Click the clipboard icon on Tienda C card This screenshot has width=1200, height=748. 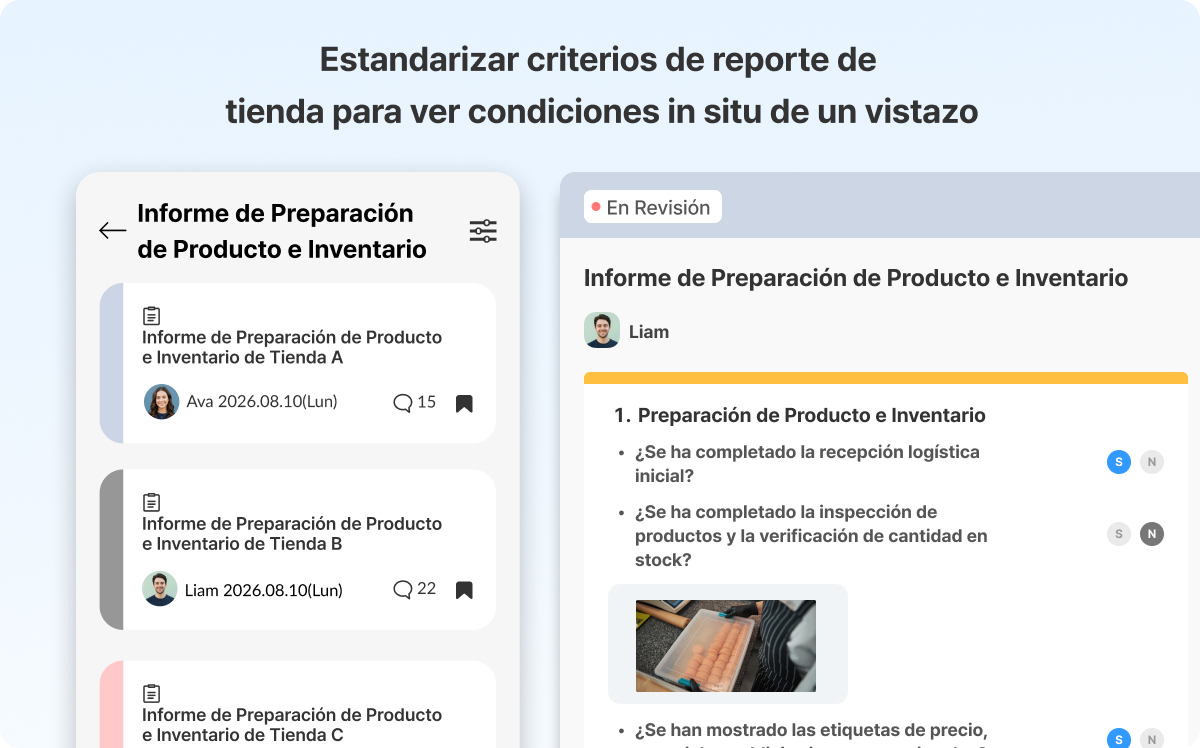tap(151, 693)
